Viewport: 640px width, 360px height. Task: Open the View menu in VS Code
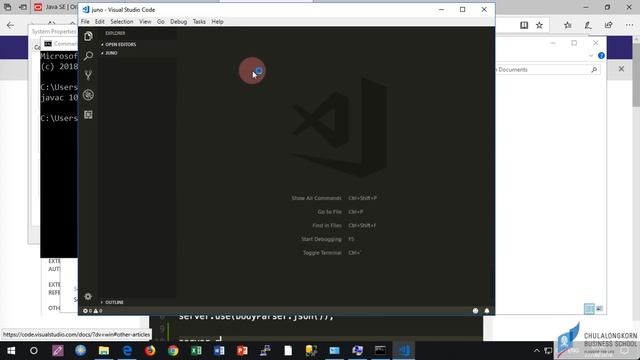pos(145,22)
